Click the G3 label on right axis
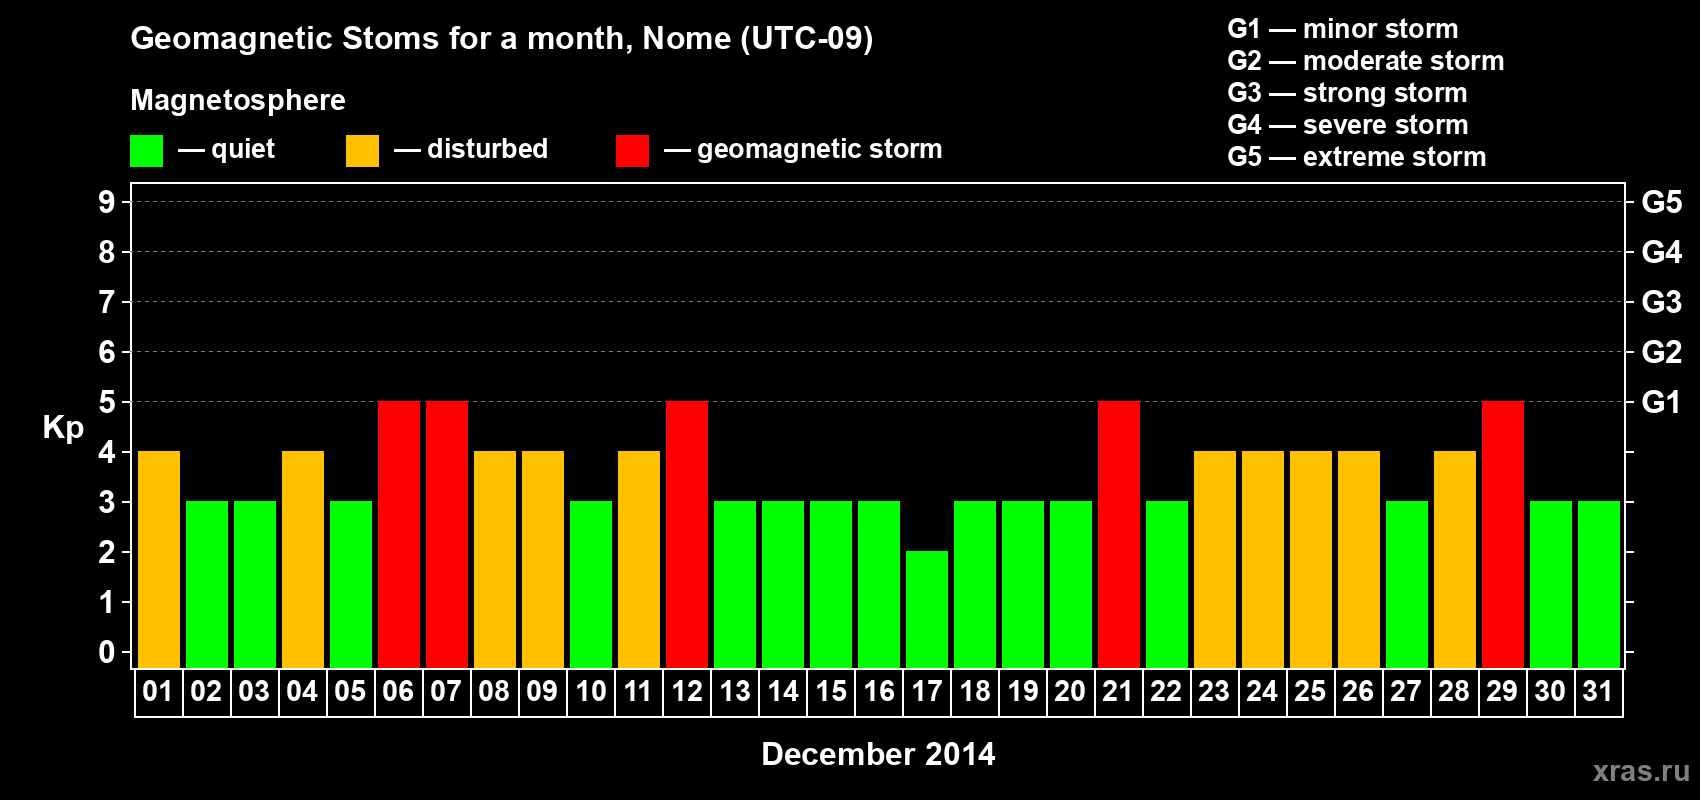Viewport: 1700px width, 800px height. (1661, 302)
